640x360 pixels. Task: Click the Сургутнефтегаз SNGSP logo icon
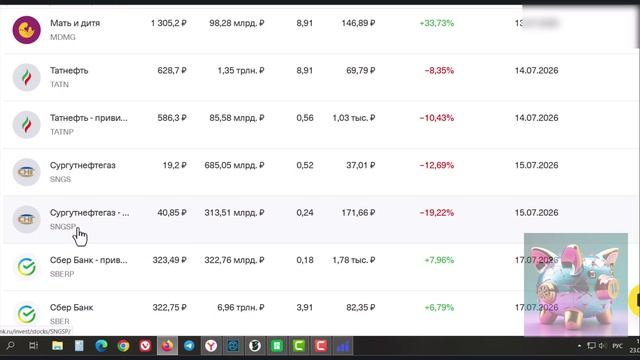point(27,219)
